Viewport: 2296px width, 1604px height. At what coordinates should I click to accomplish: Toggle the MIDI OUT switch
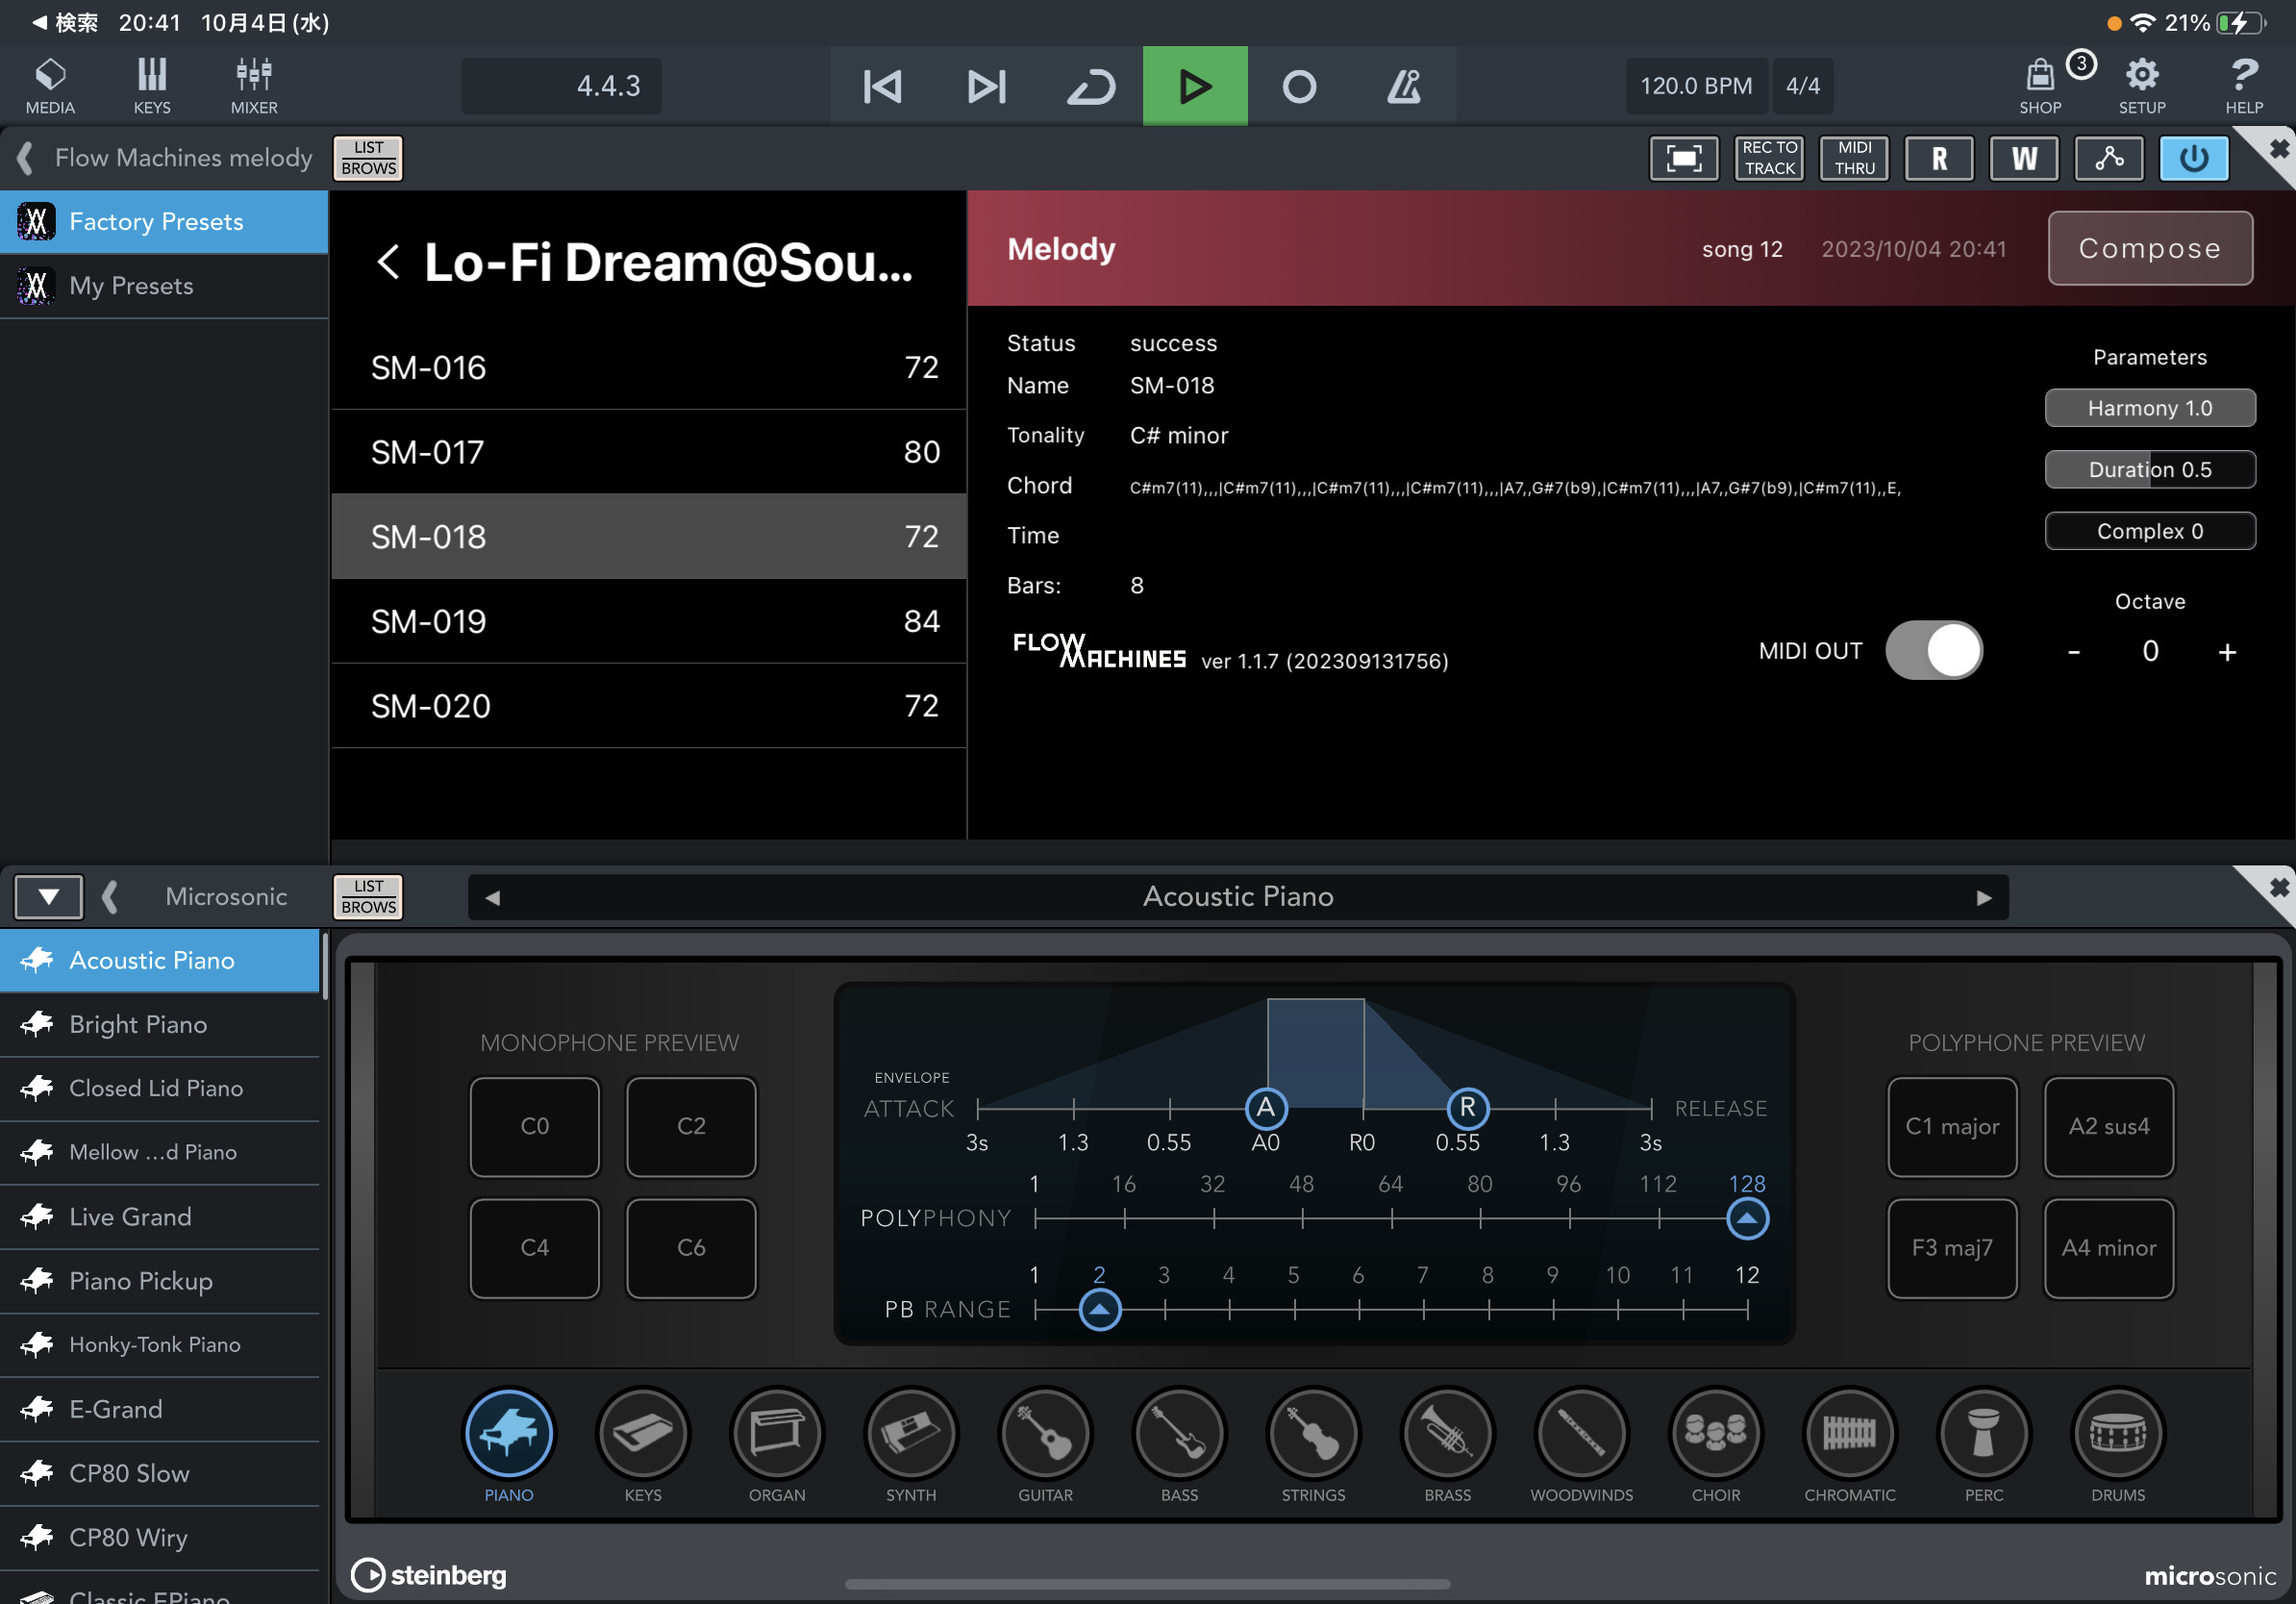tap(1933, 651)
